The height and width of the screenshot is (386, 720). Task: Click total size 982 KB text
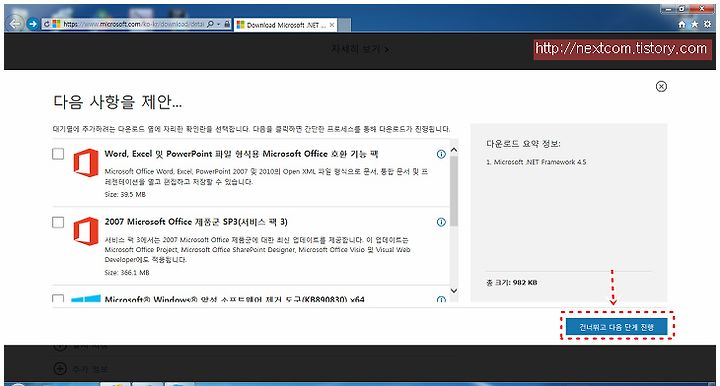[512, 283]
